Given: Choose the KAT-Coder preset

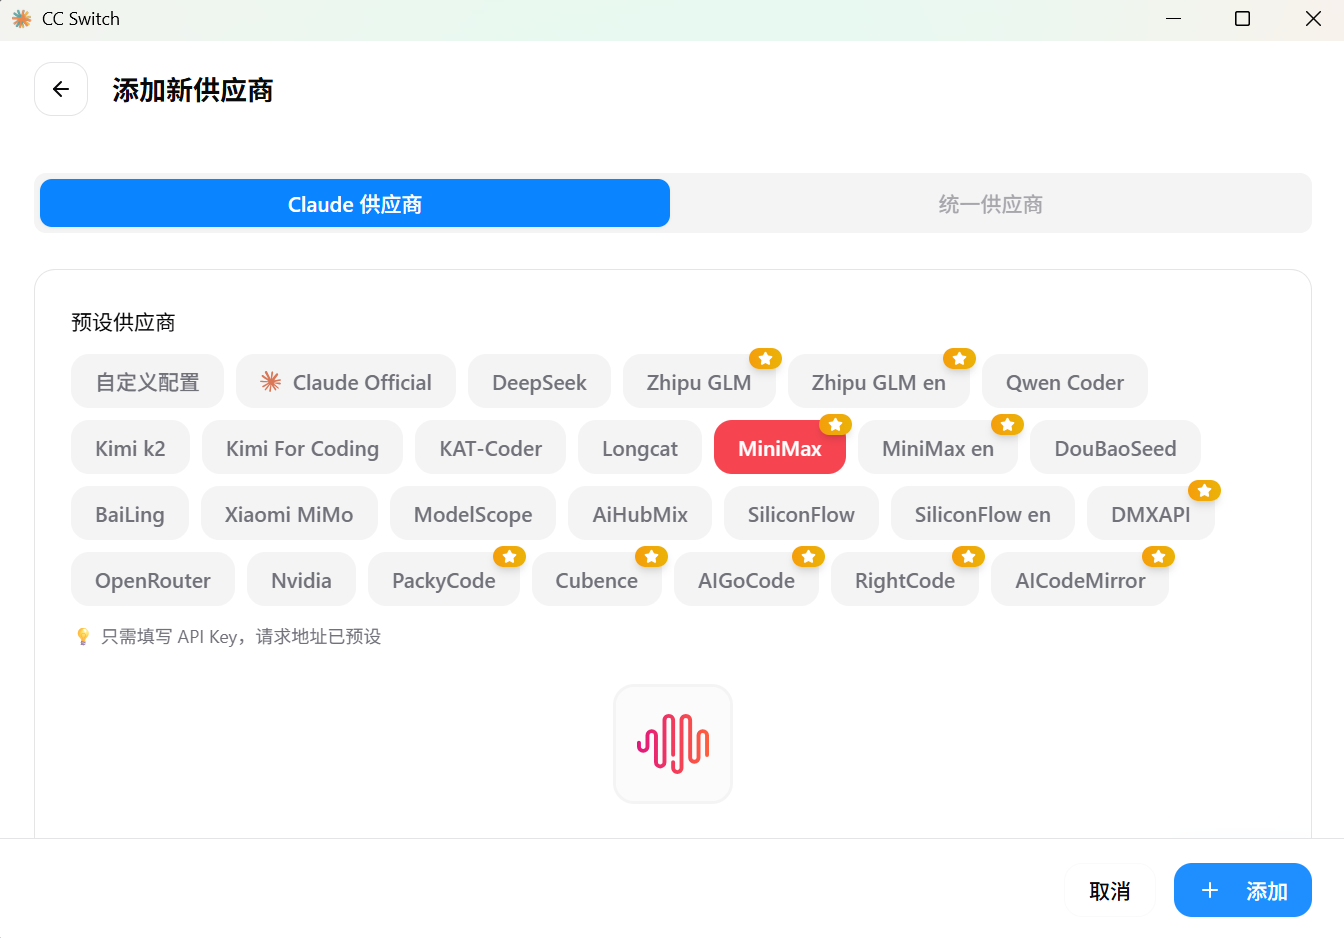Looking at the screenshot, I should pos(491,447).
